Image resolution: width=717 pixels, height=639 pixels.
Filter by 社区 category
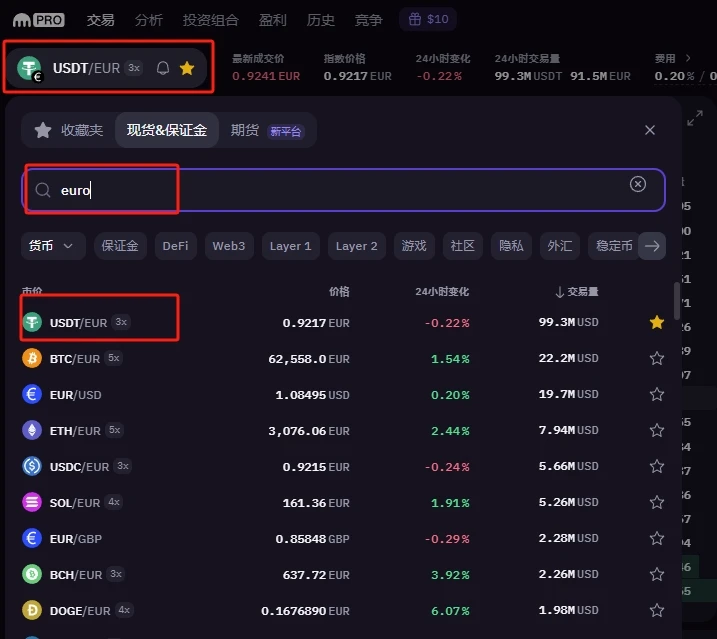coord(463,246)
